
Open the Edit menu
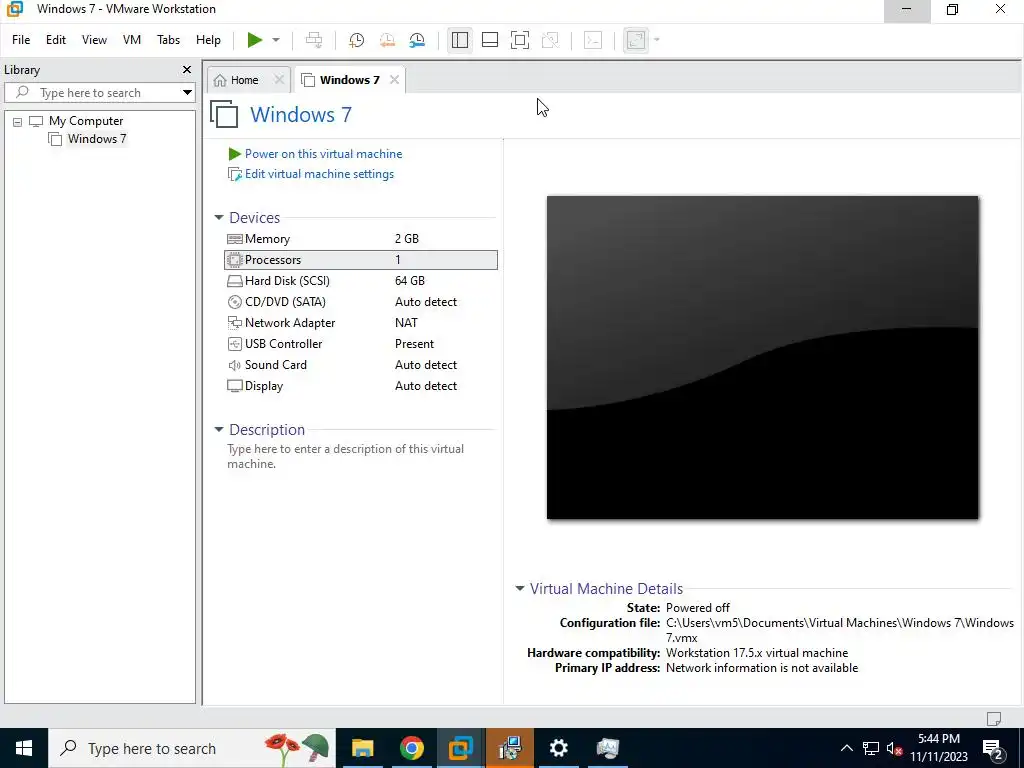(x=56, y=40)
